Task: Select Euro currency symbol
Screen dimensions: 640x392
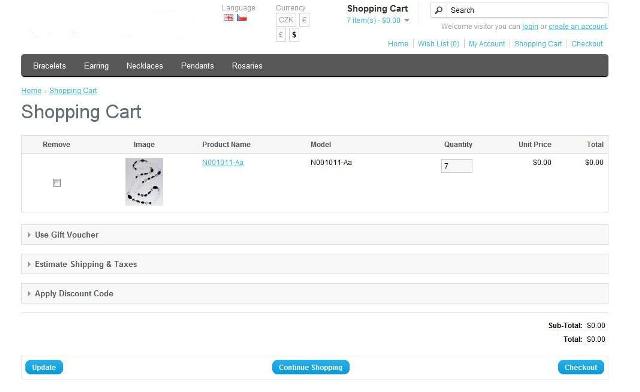Action: click(x=304, y=20)
